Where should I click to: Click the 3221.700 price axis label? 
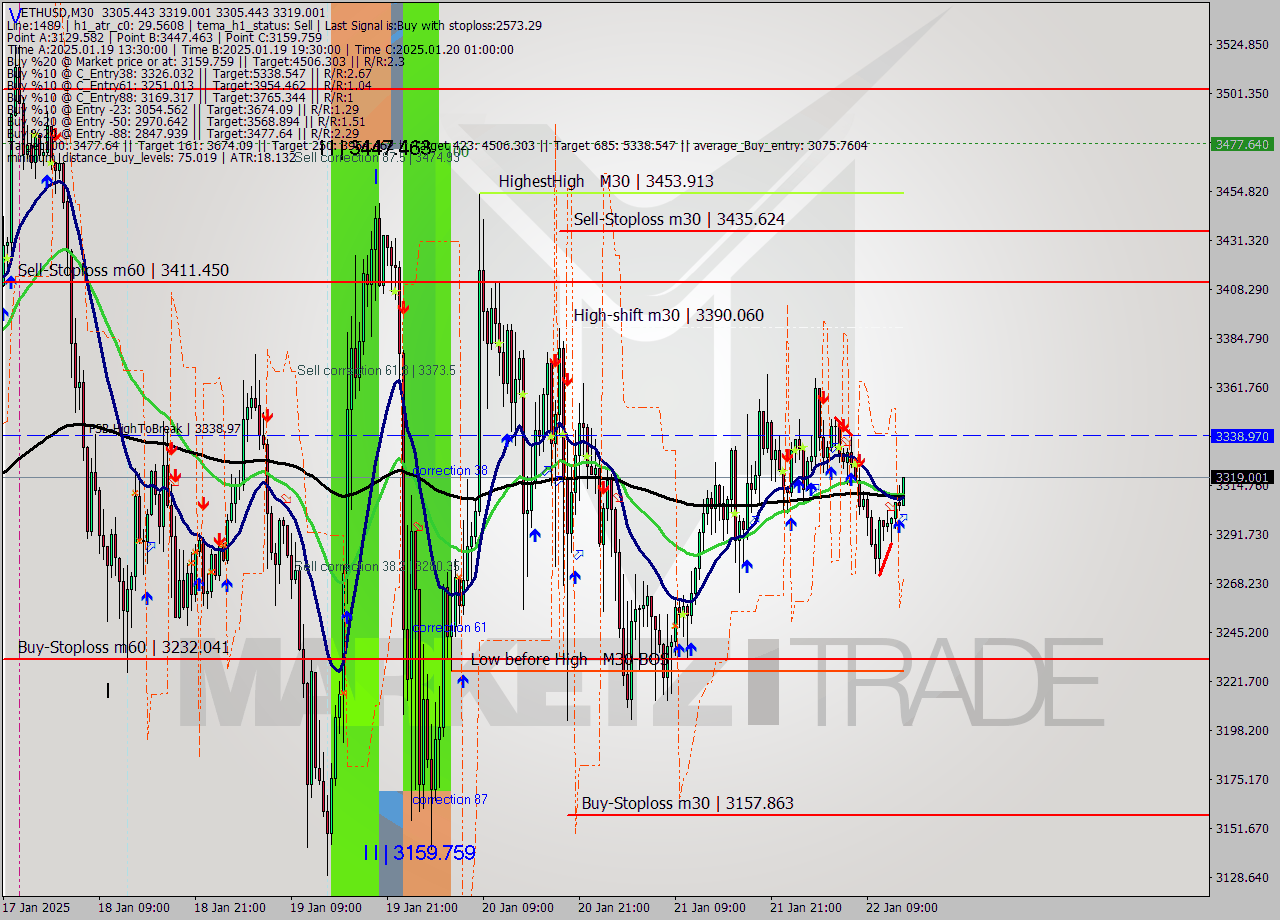(1243, 681)
